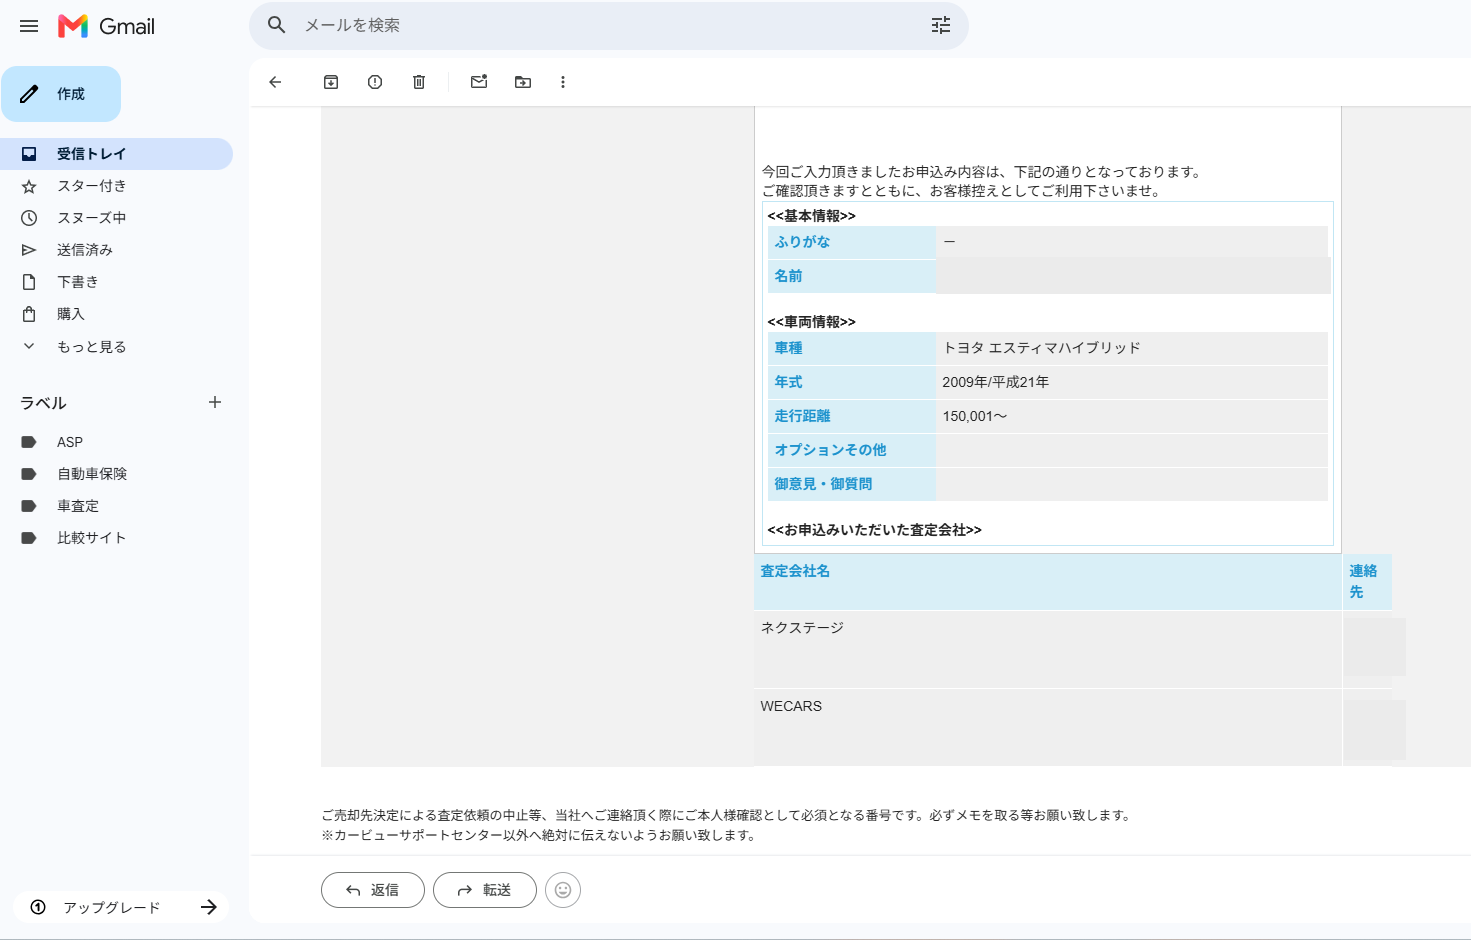Viewport: 1471px width, 940px height.
Task: Select the 車査定 label
Action: pos(116,506)
